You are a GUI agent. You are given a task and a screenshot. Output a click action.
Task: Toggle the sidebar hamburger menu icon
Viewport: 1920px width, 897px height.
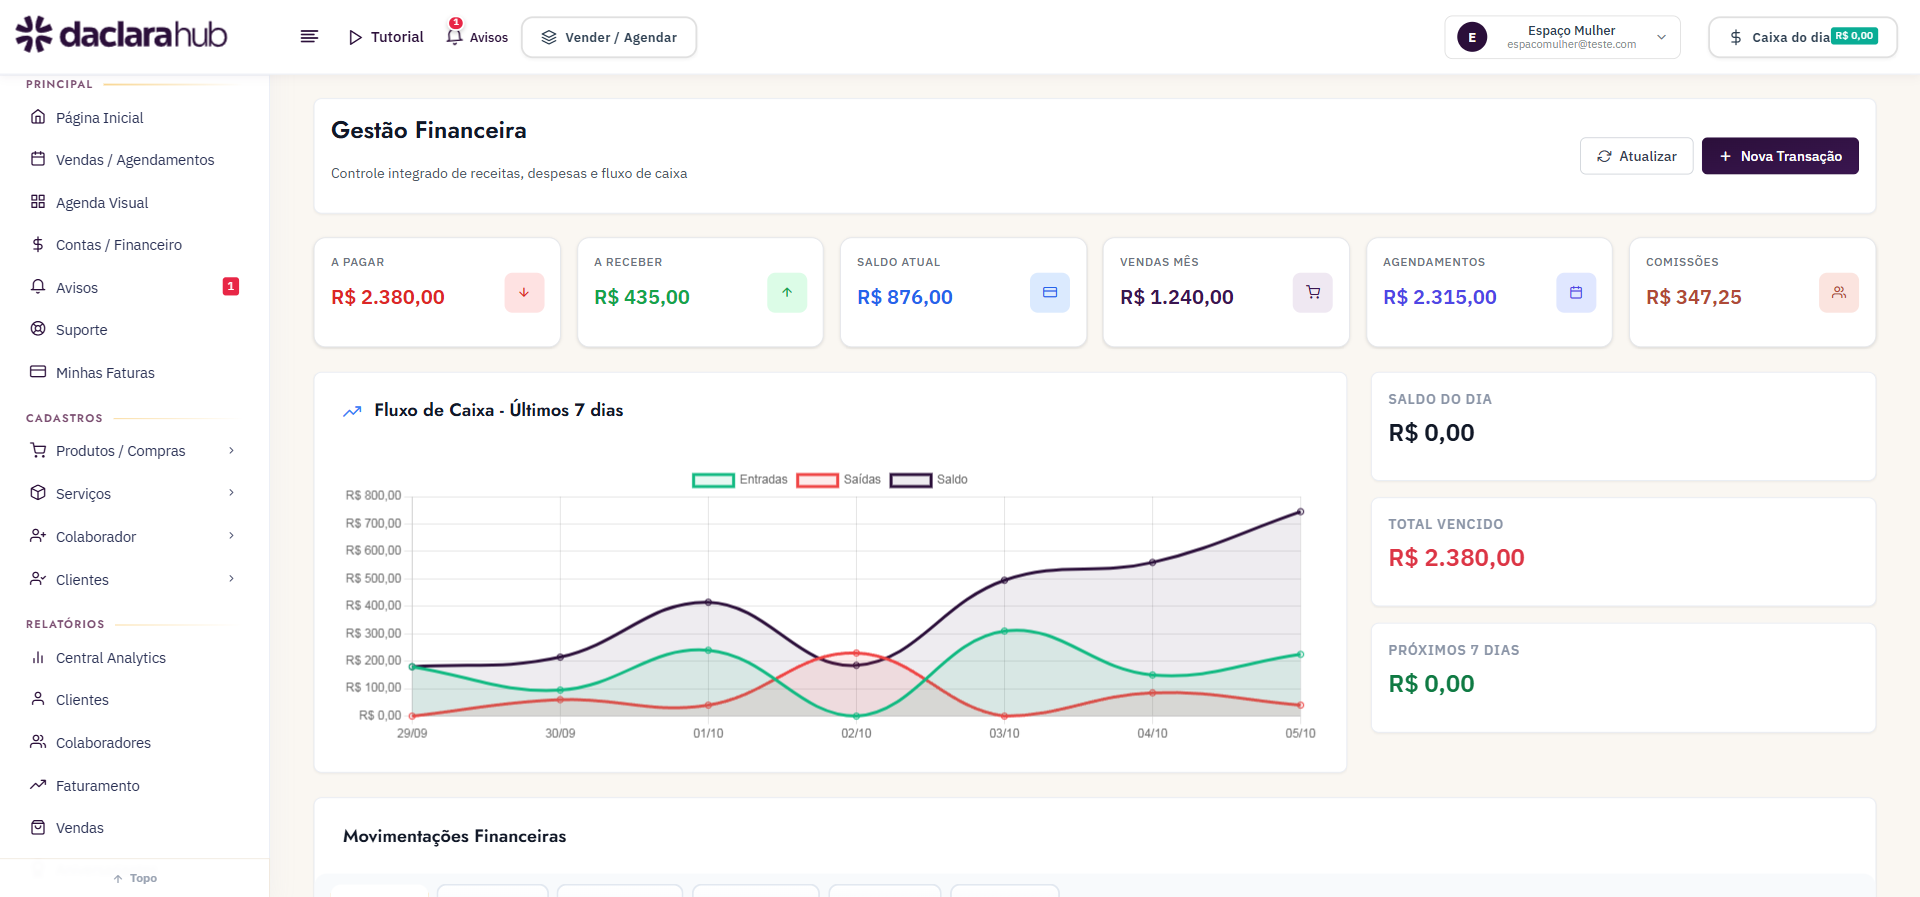pos(309,37)
